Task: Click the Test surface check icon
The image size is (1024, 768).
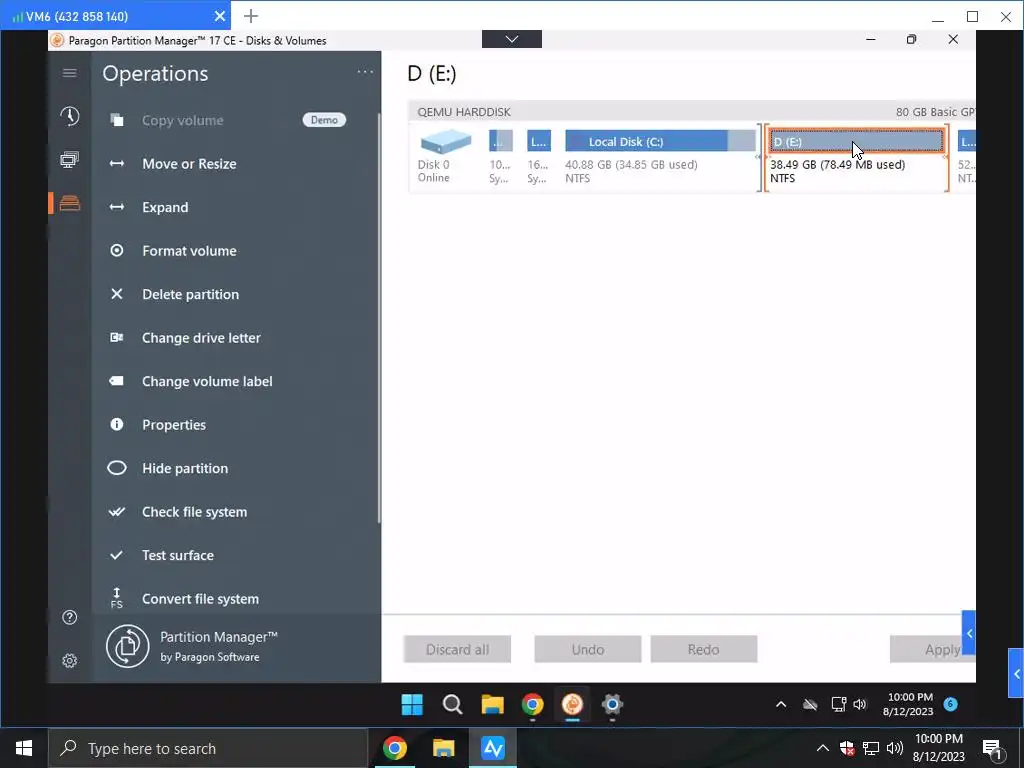Action: coord(117,555)
